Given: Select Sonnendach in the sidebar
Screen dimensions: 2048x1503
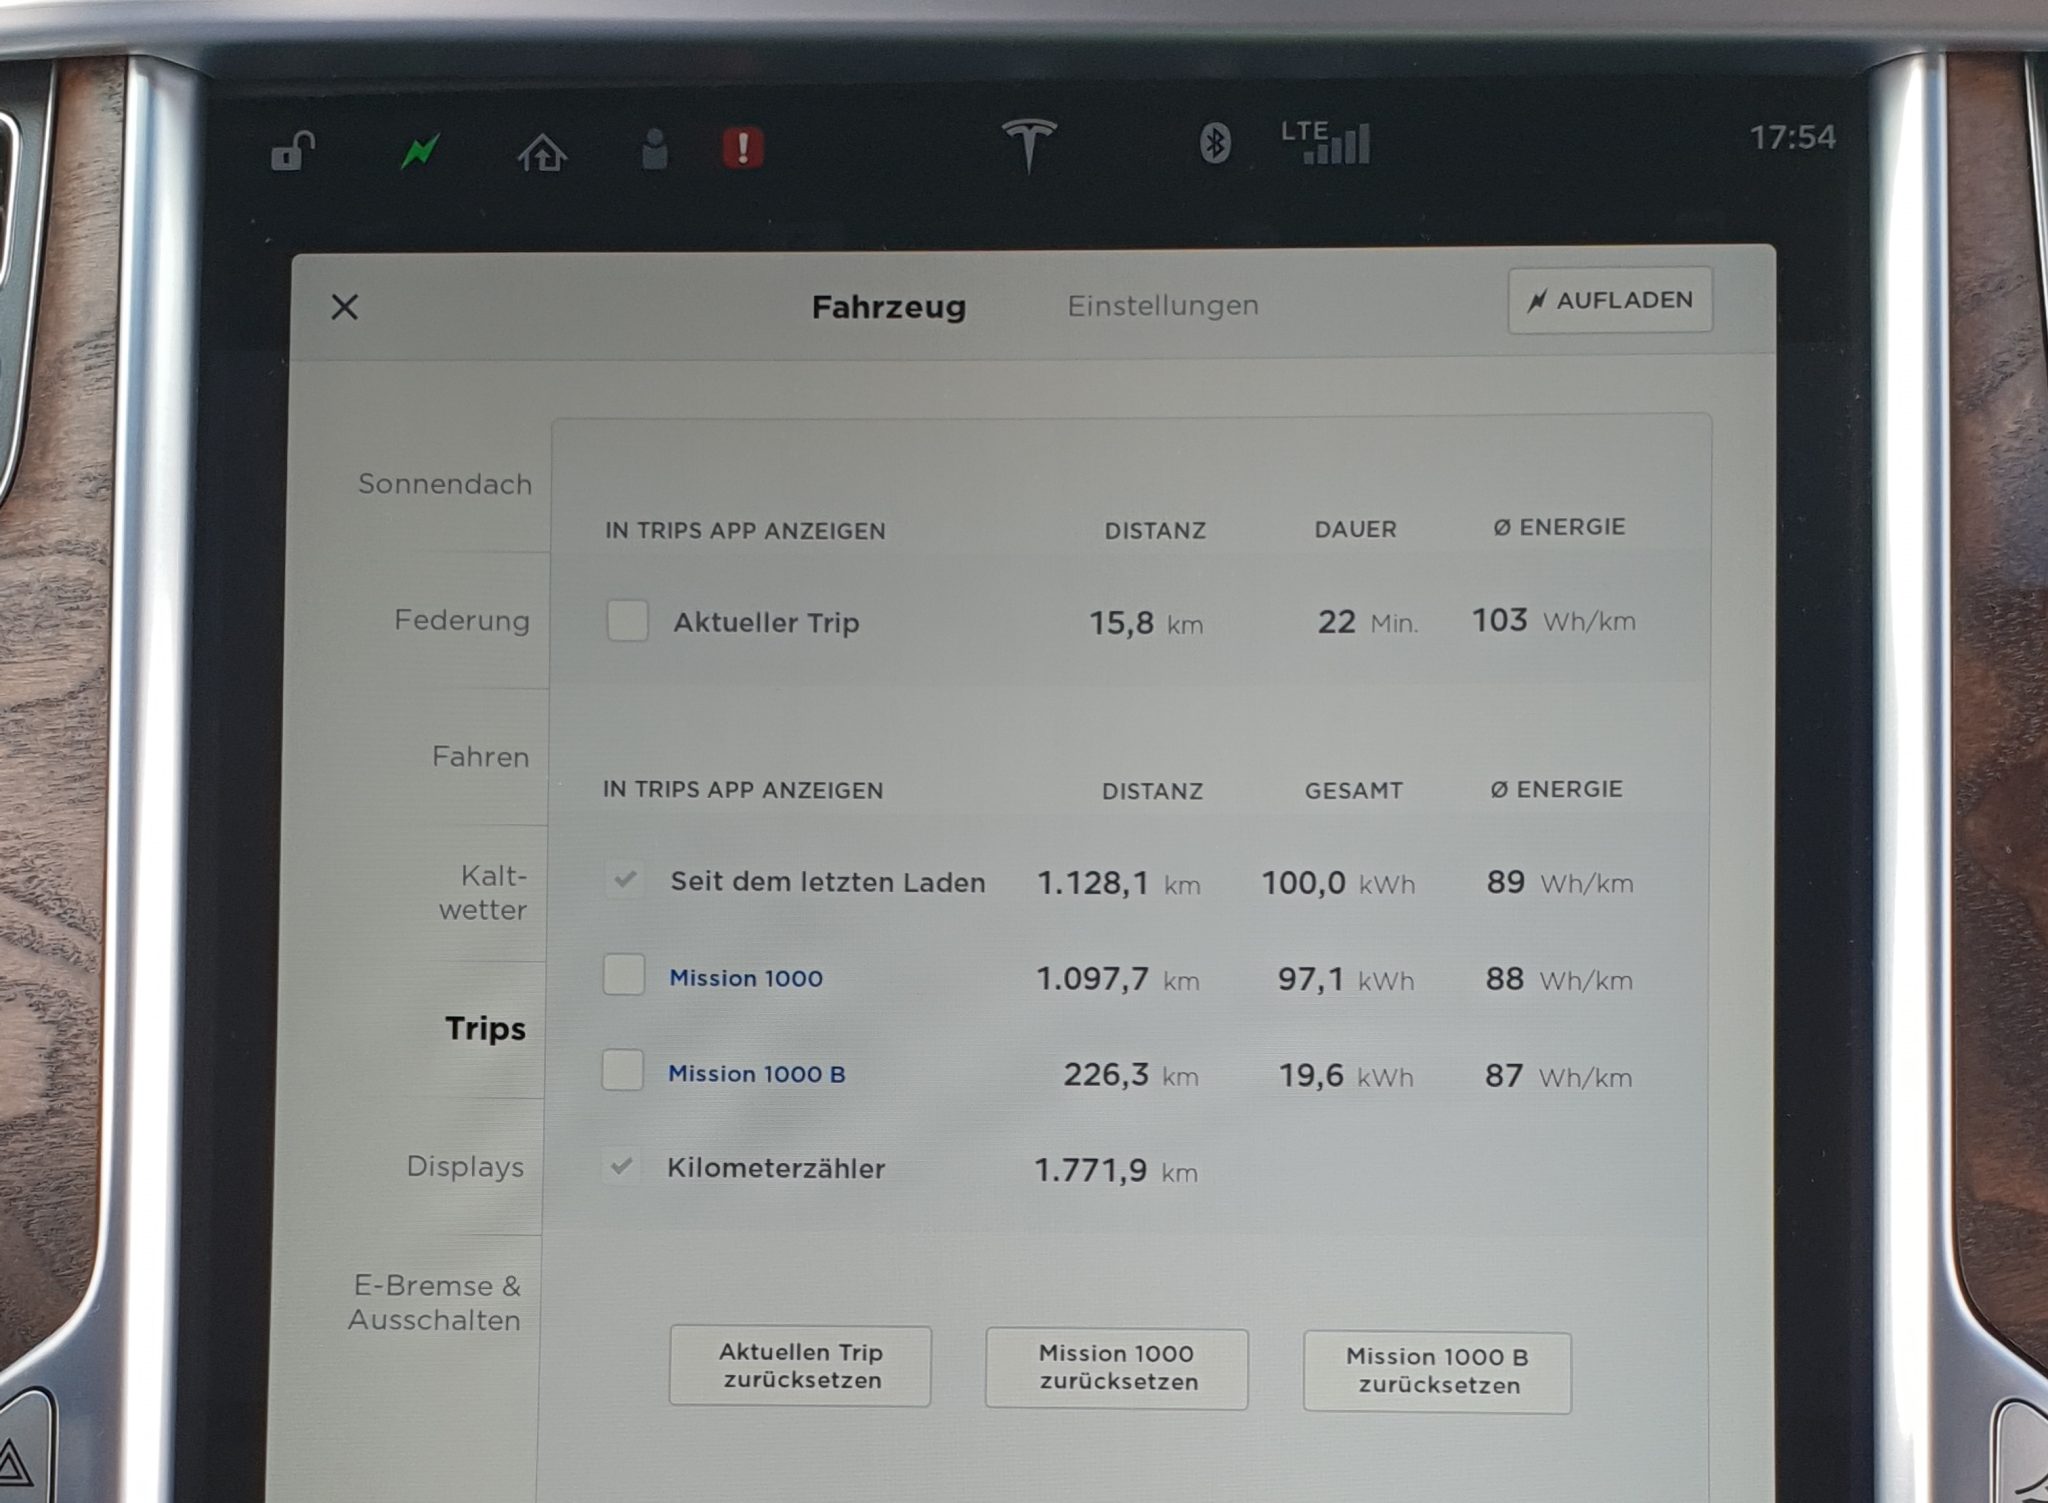Looking at the screenshot, I should coord(444,484).
